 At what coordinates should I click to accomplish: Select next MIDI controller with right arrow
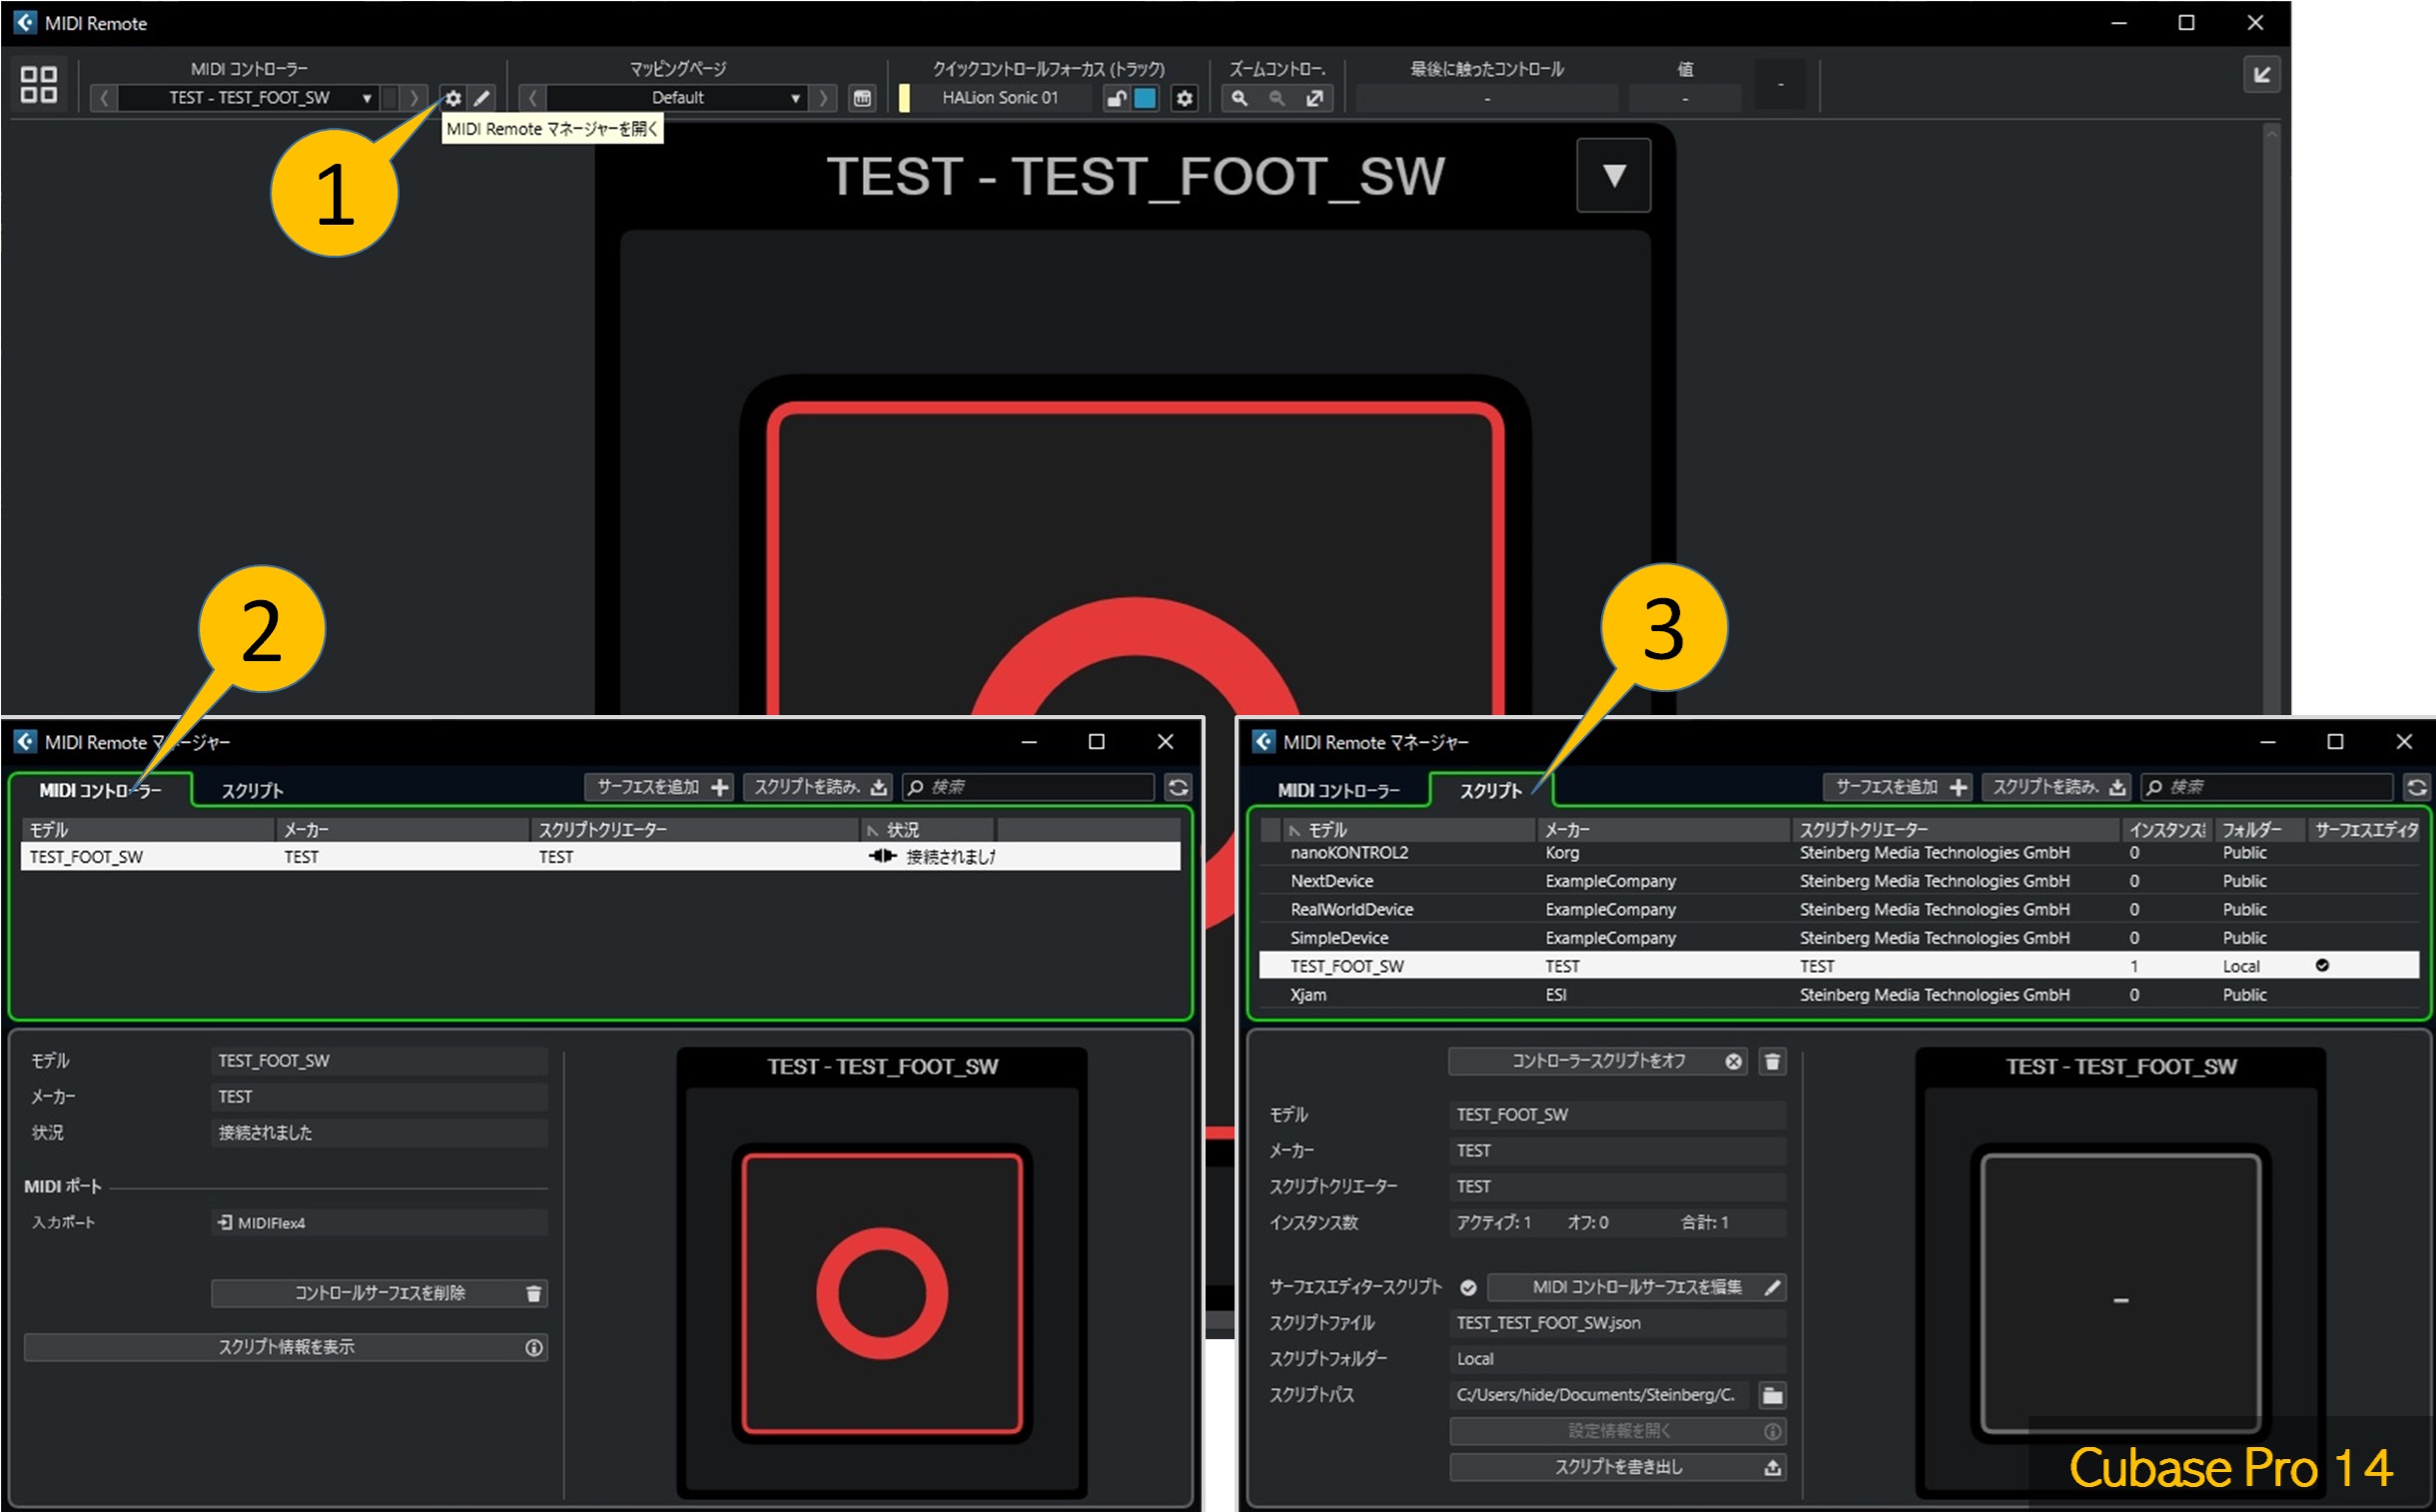click(x=414, y=98)
